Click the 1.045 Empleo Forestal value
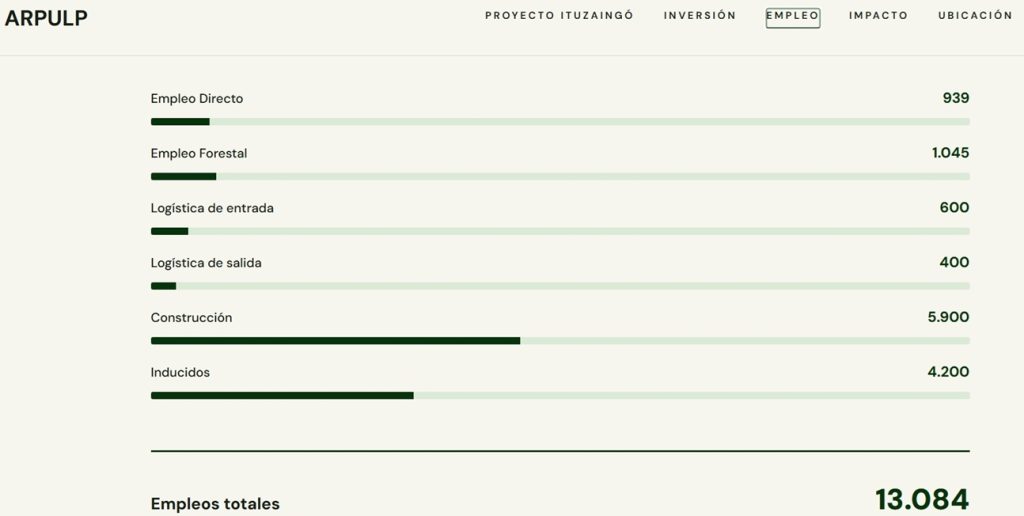Viewport: 1024px width, 516px height. pyautogui.click(x=950, y=153)
